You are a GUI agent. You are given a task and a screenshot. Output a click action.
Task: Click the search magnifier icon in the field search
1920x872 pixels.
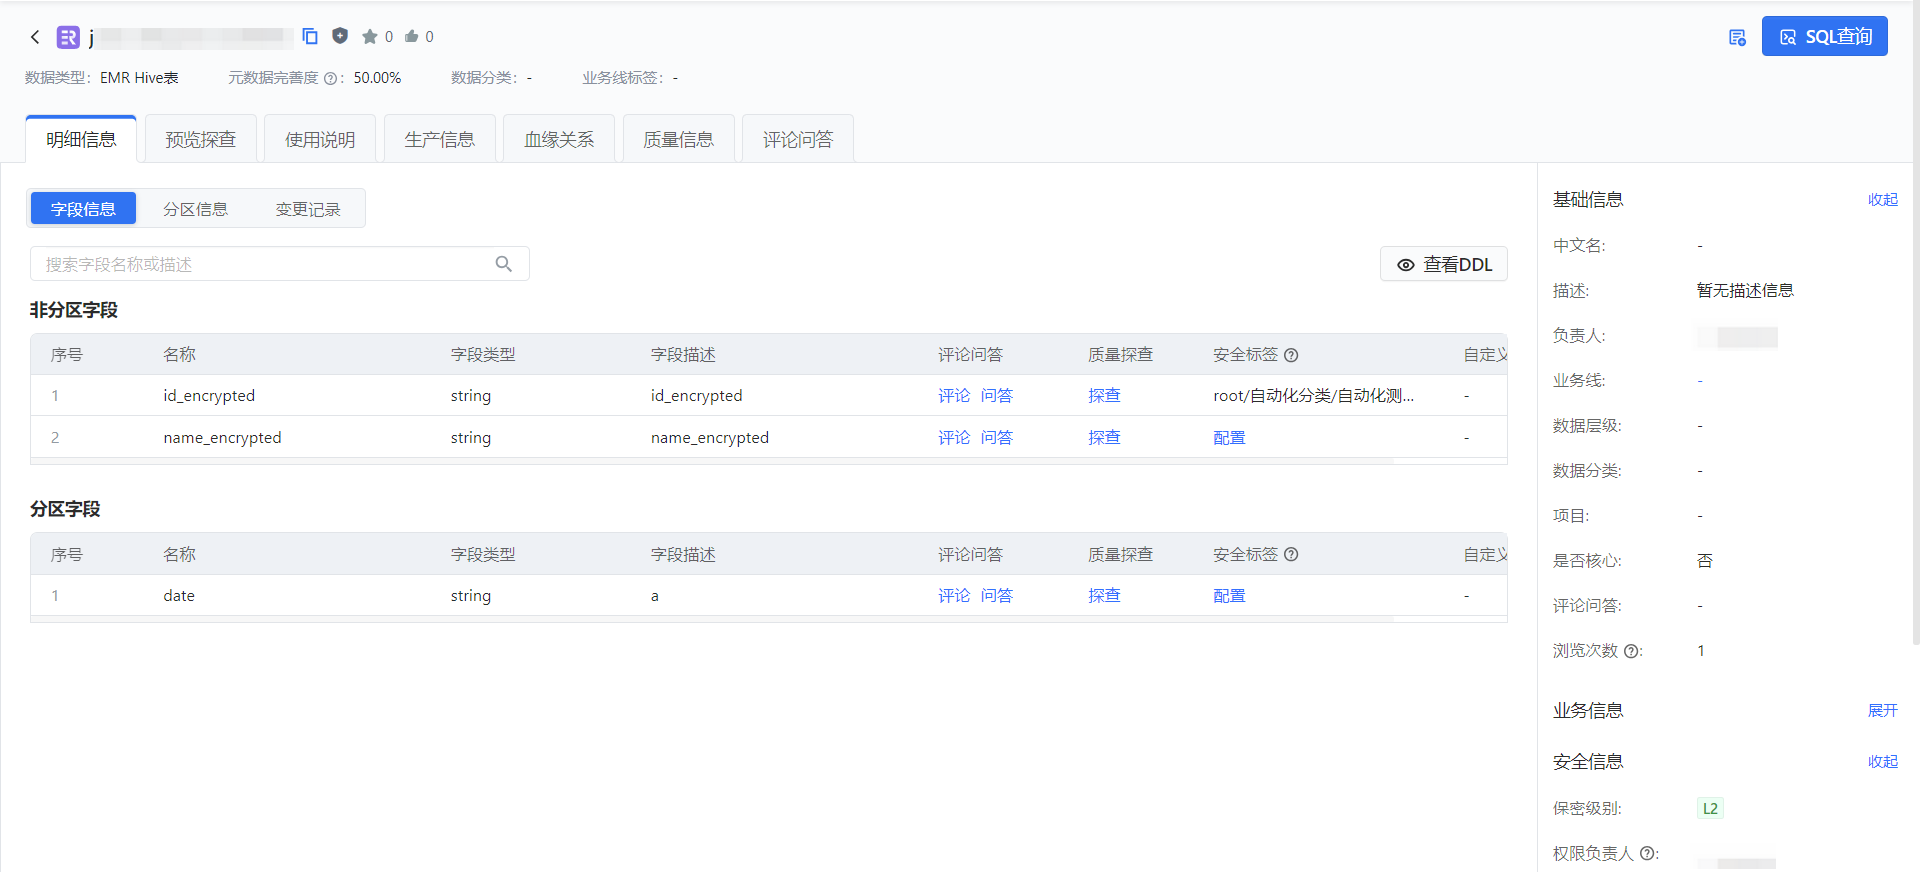(504, 264)
